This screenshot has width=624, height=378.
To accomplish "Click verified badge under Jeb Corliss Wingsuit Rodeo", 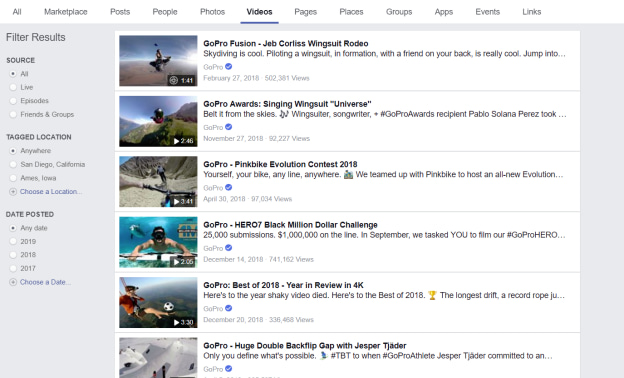I will 228,66.
